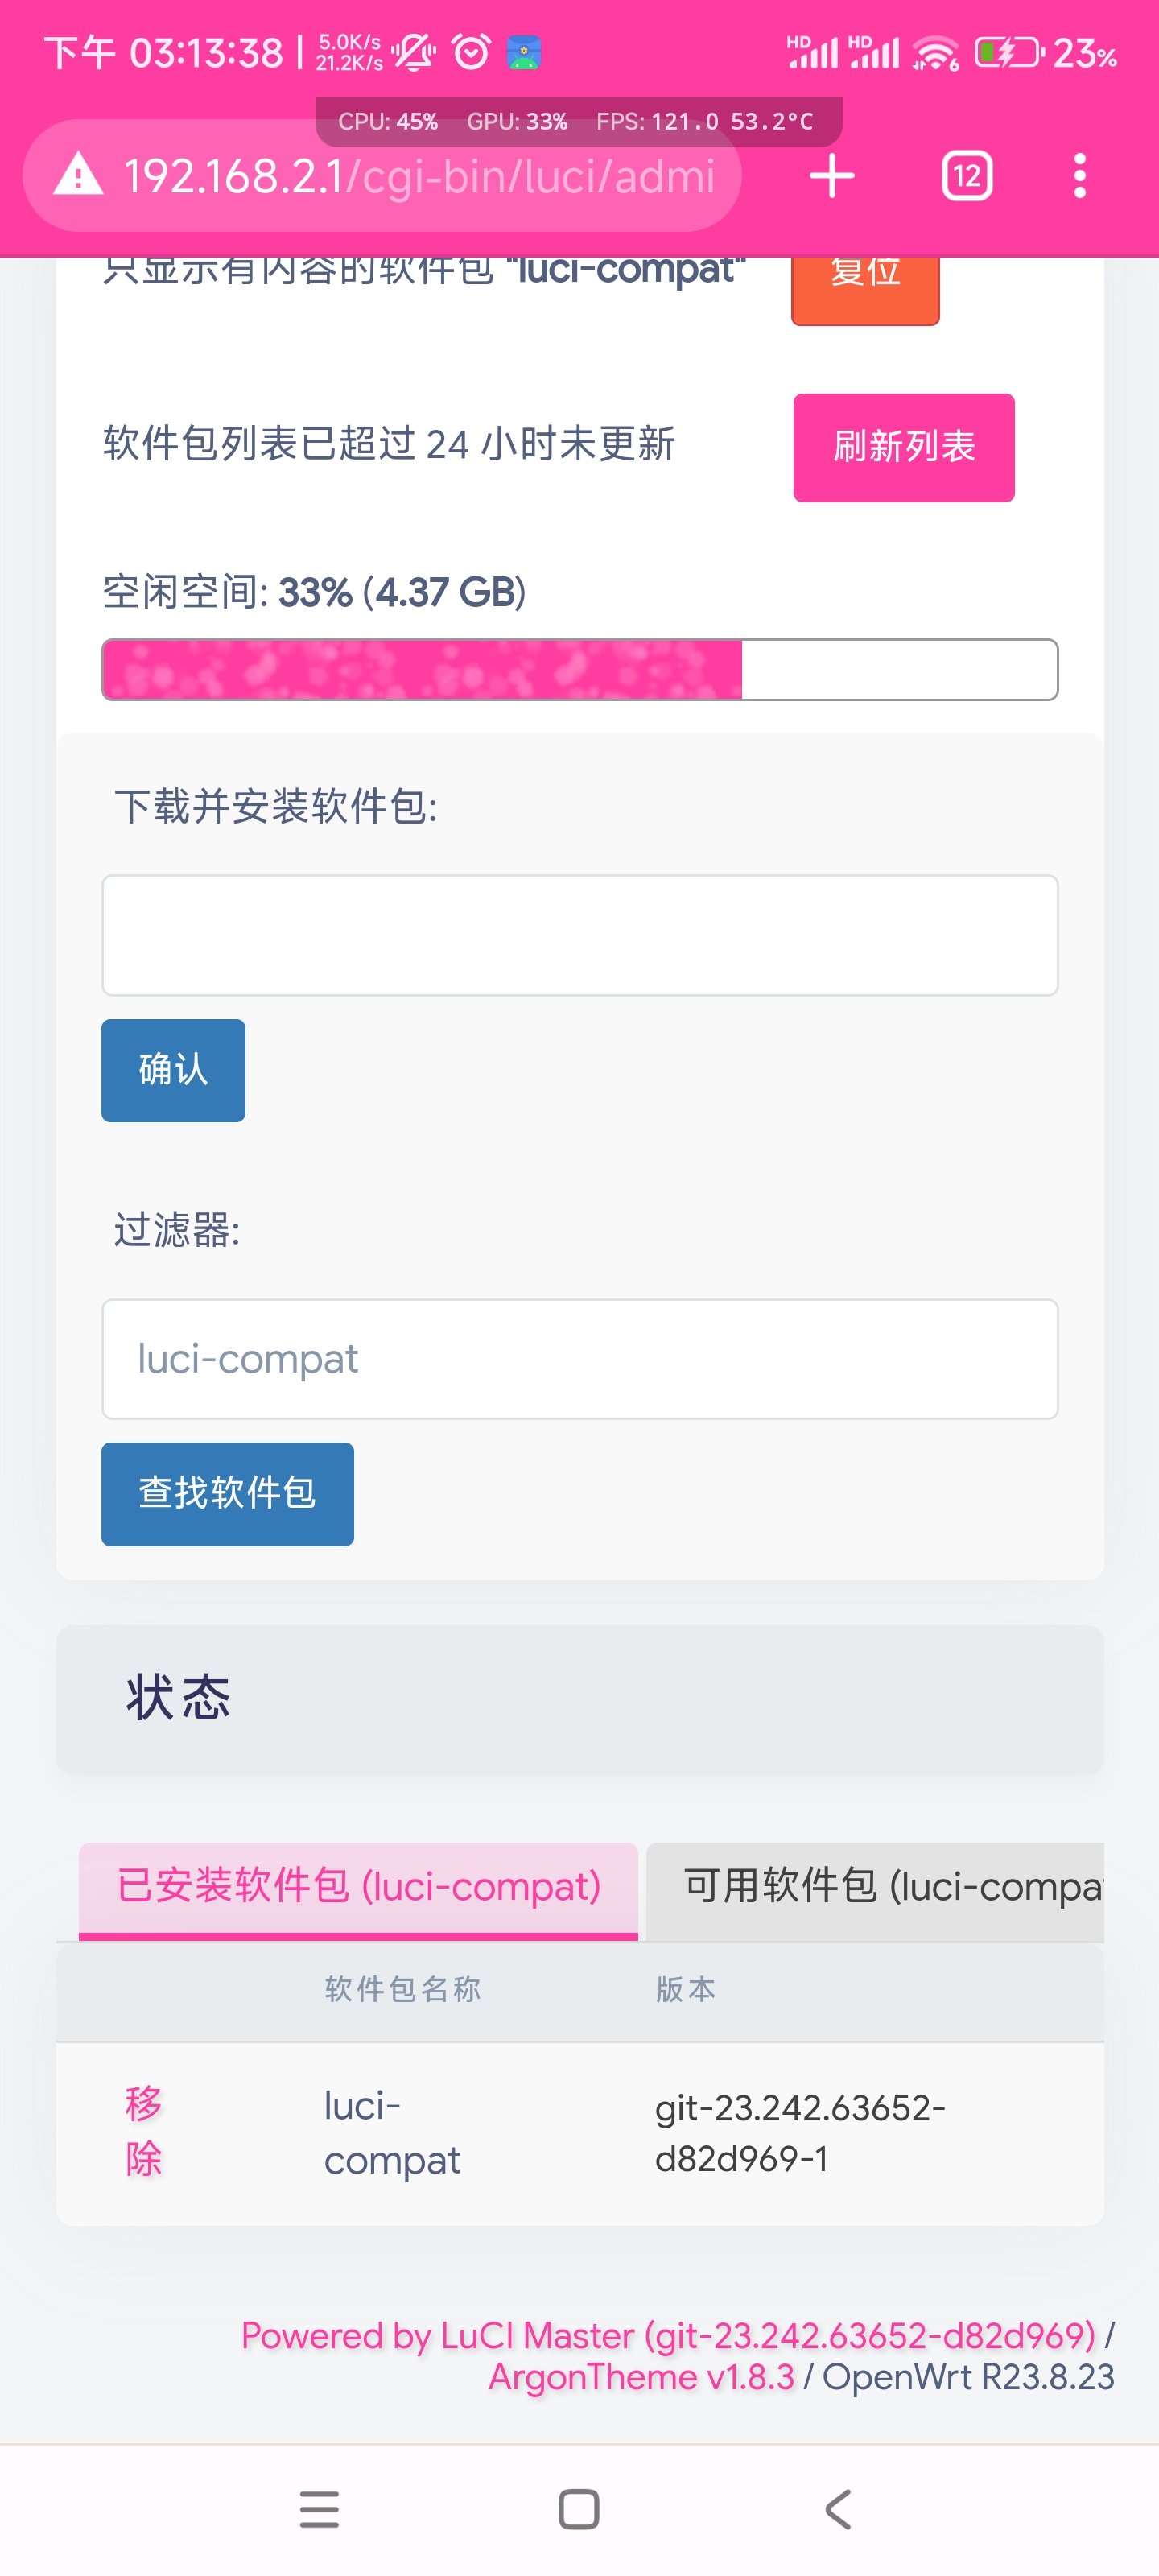
Task: Remove the luci-compat package via 移除 link
Action: (143, 2130)
